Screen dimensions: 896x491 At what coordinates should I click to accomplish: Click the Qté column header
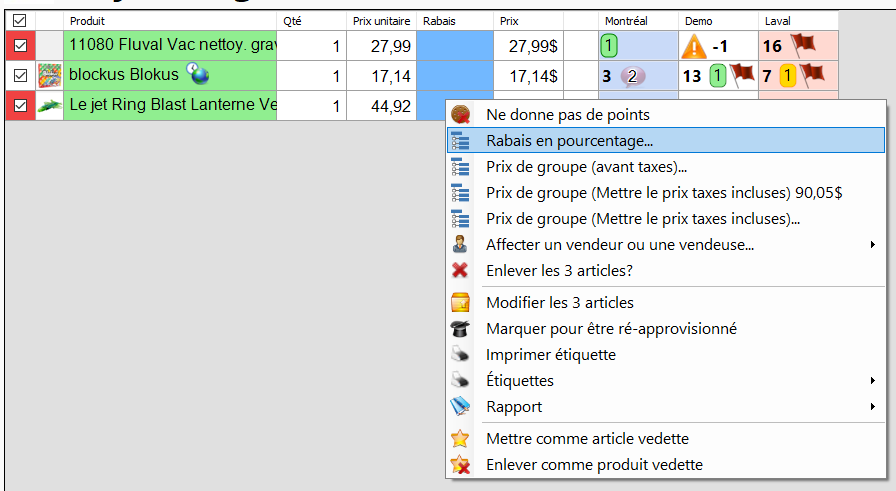click(x=311, y=21)
